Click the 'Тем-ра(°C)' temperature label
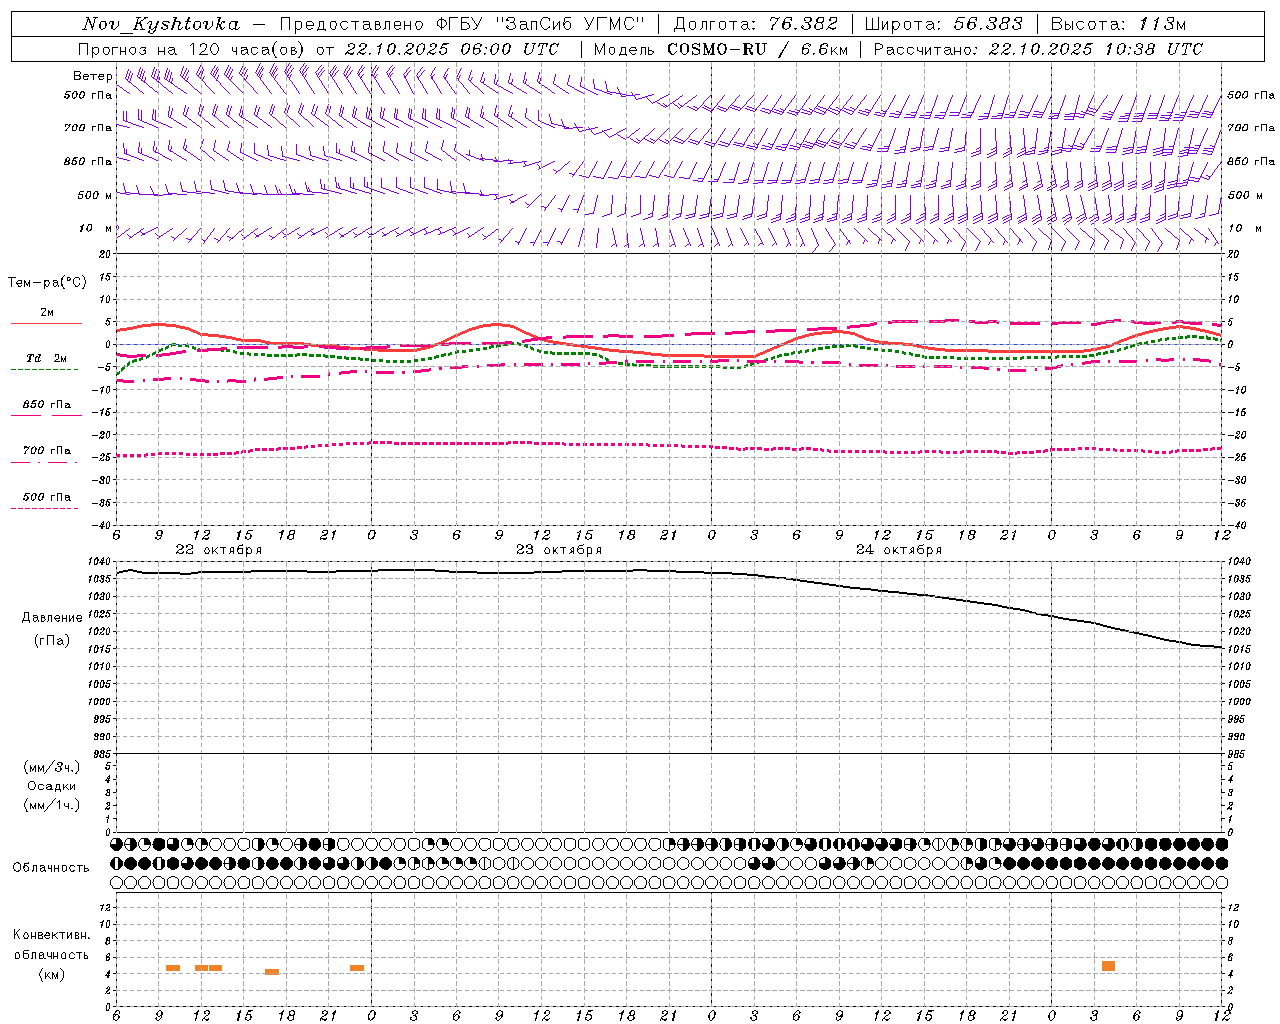 click(x=47, y=283)
